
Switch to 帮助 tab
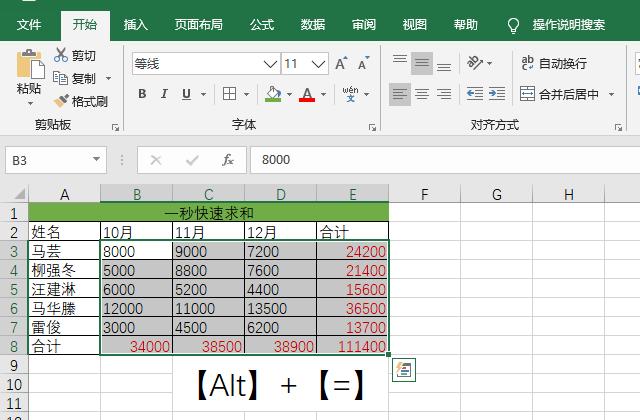[466, 25]
